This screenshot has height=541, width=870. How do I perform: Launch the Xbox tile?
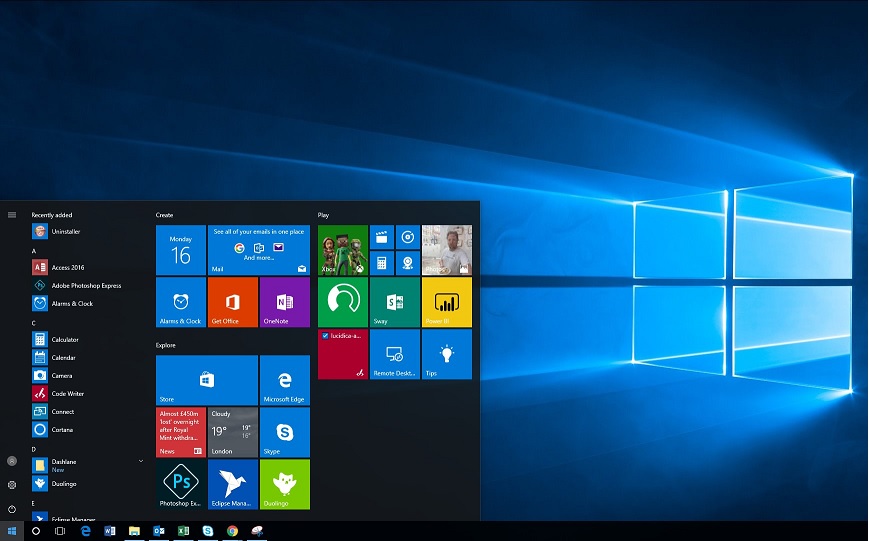(343, 250)
